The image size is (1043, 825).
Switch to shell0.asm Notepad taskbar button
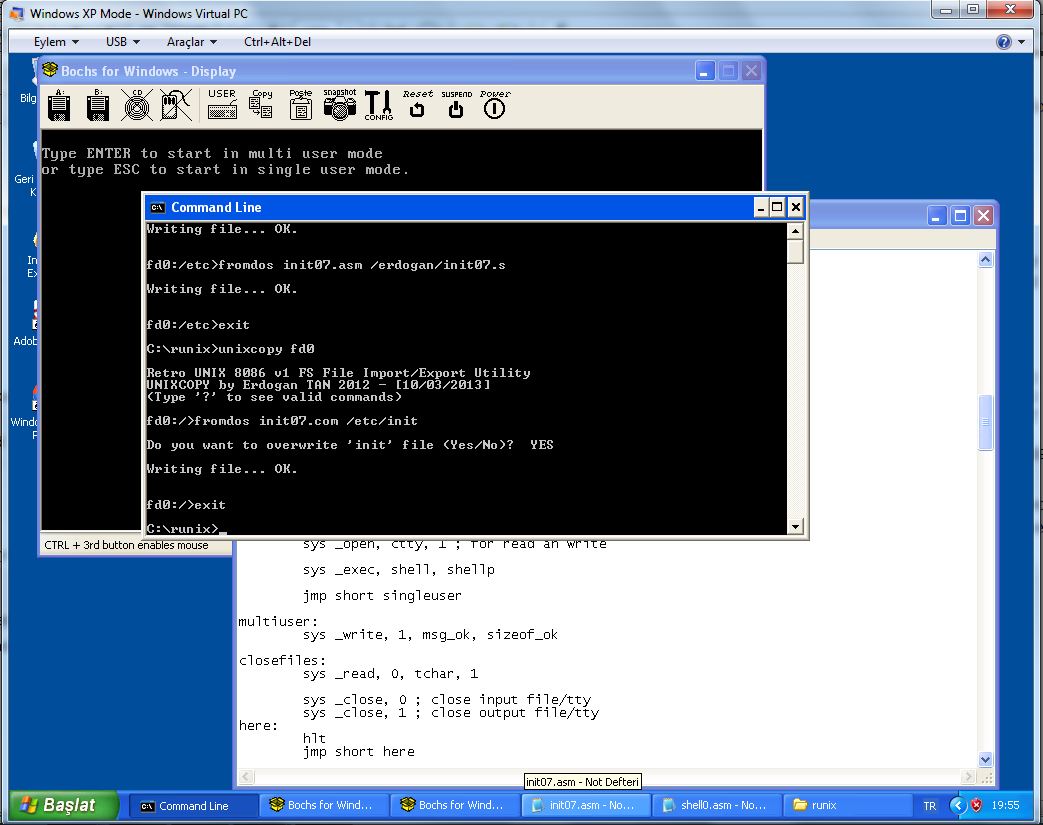coord(715,805)
